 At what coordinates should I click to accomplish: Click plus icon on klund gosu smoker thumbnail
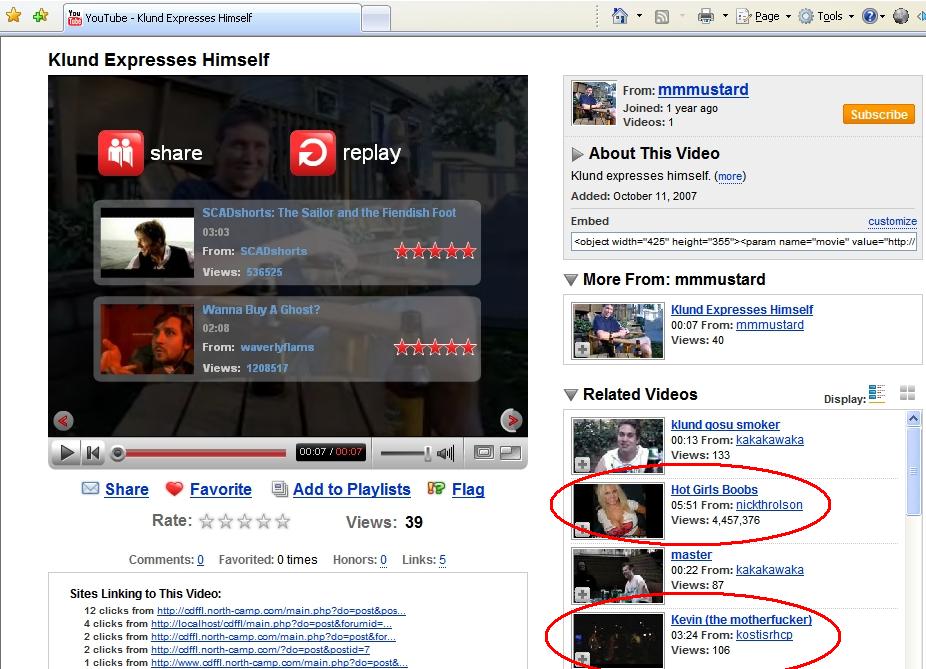tap(582, 465)
